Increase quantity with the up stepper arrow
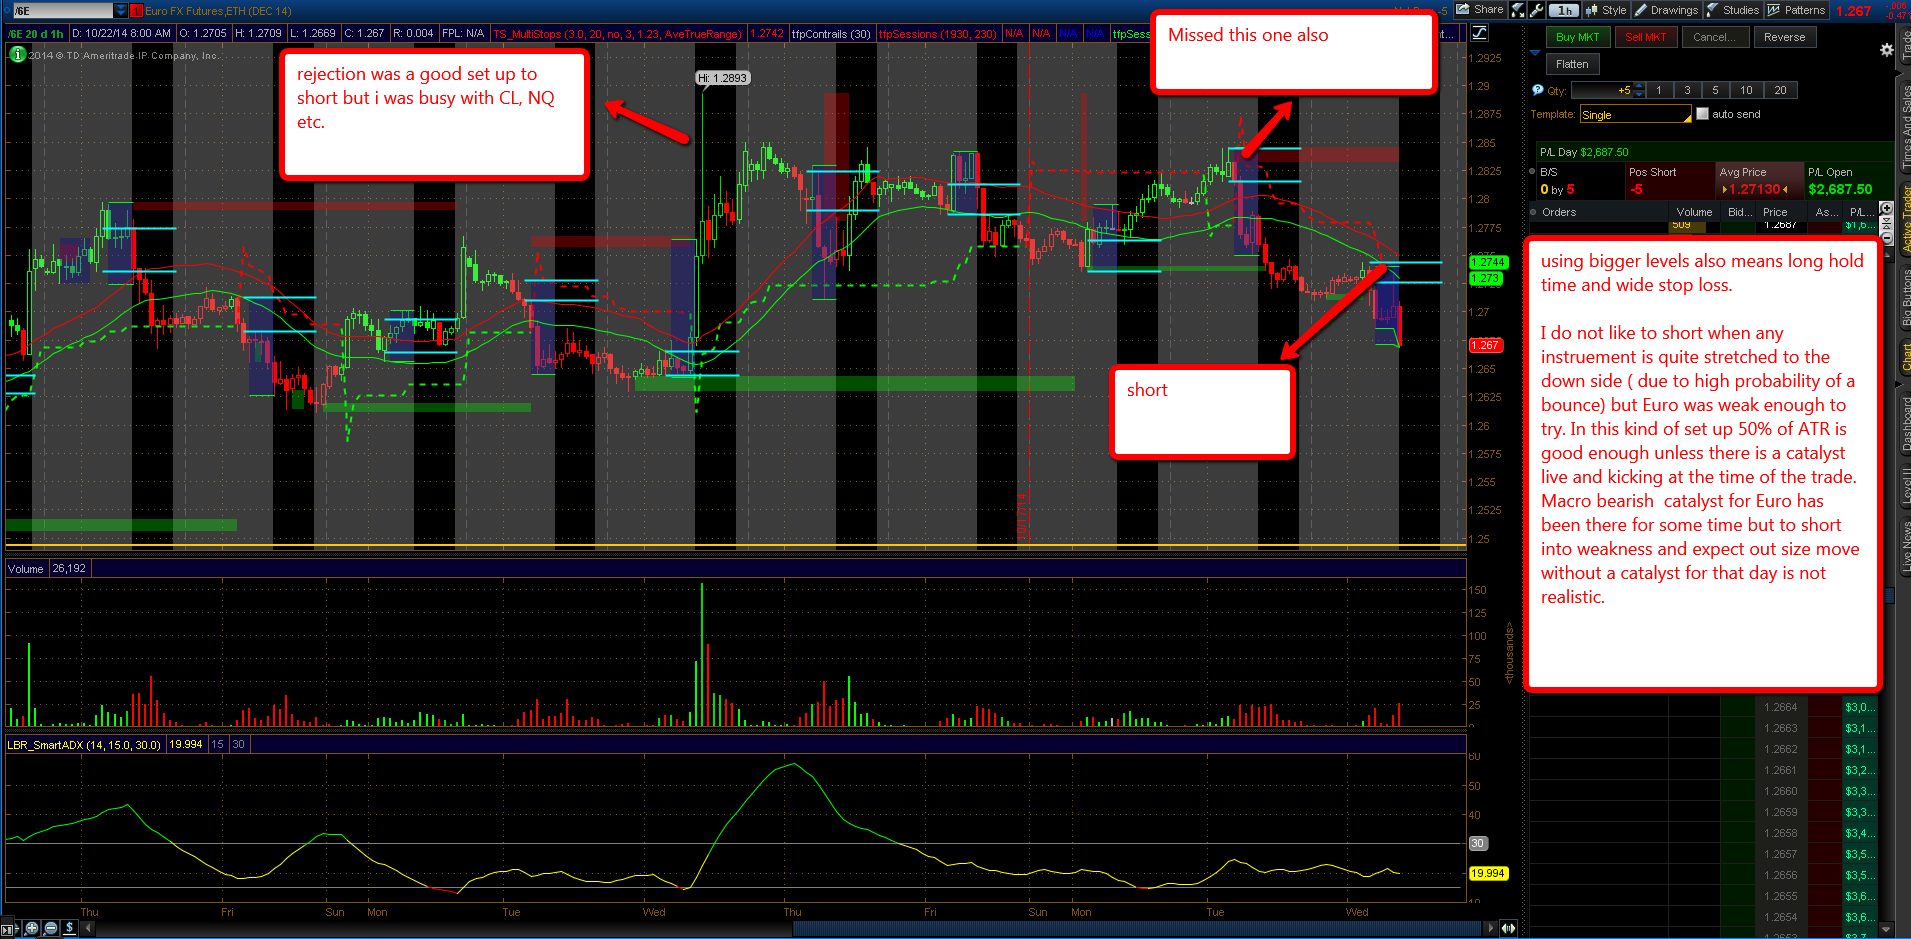This screenshot has height=939, width=1911. 1639,87
